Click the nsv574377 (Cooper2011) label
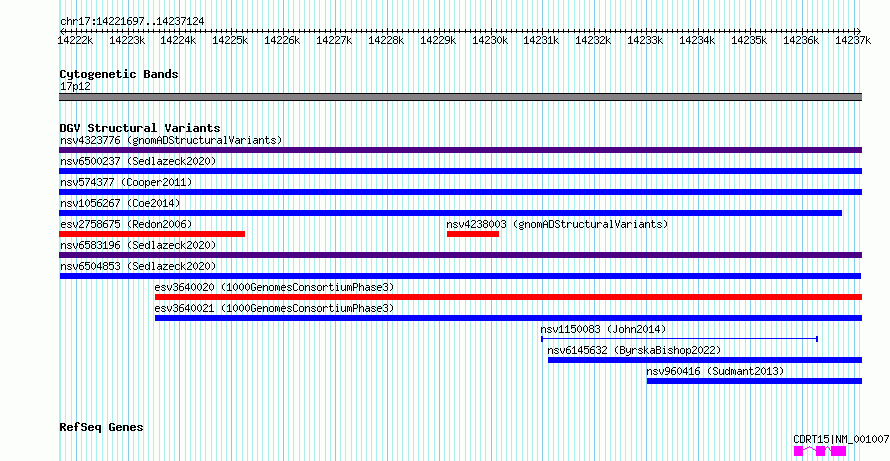890x461 pixels. click(126, 182)
